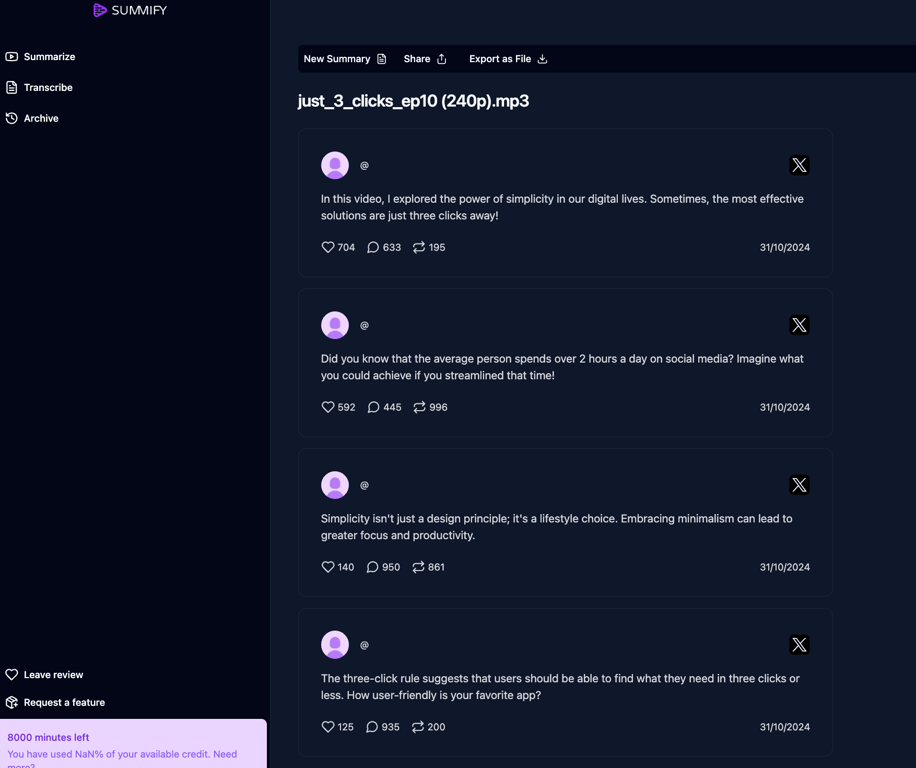
Task: Click the Share upload icon
Action: coord(442,59)
